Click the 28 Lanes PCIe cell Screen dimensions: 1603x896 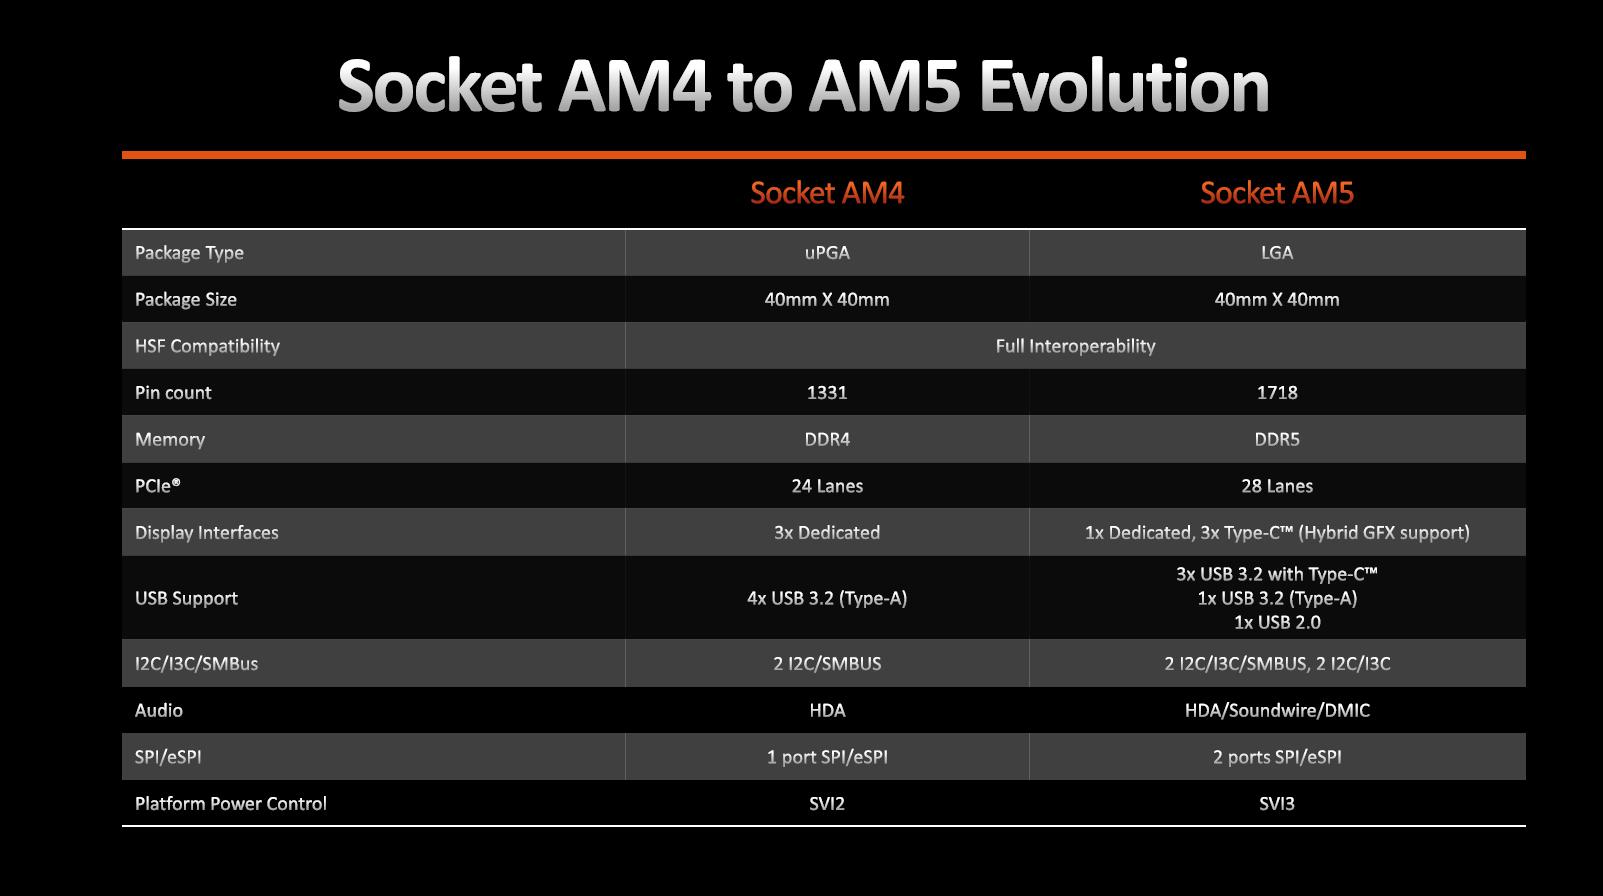[1276, 486]
